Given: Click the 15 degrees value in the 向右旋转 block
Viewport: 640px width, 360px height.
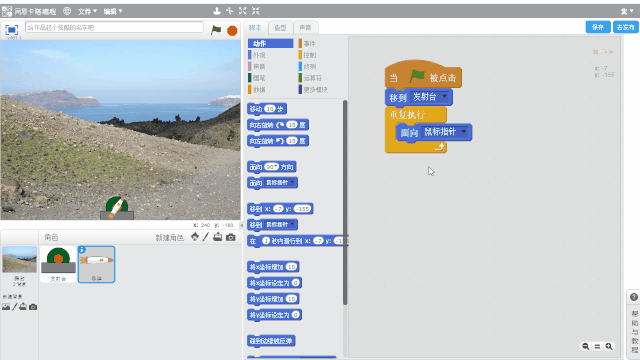Looking at the screenshot, I should tap(291, 125).
